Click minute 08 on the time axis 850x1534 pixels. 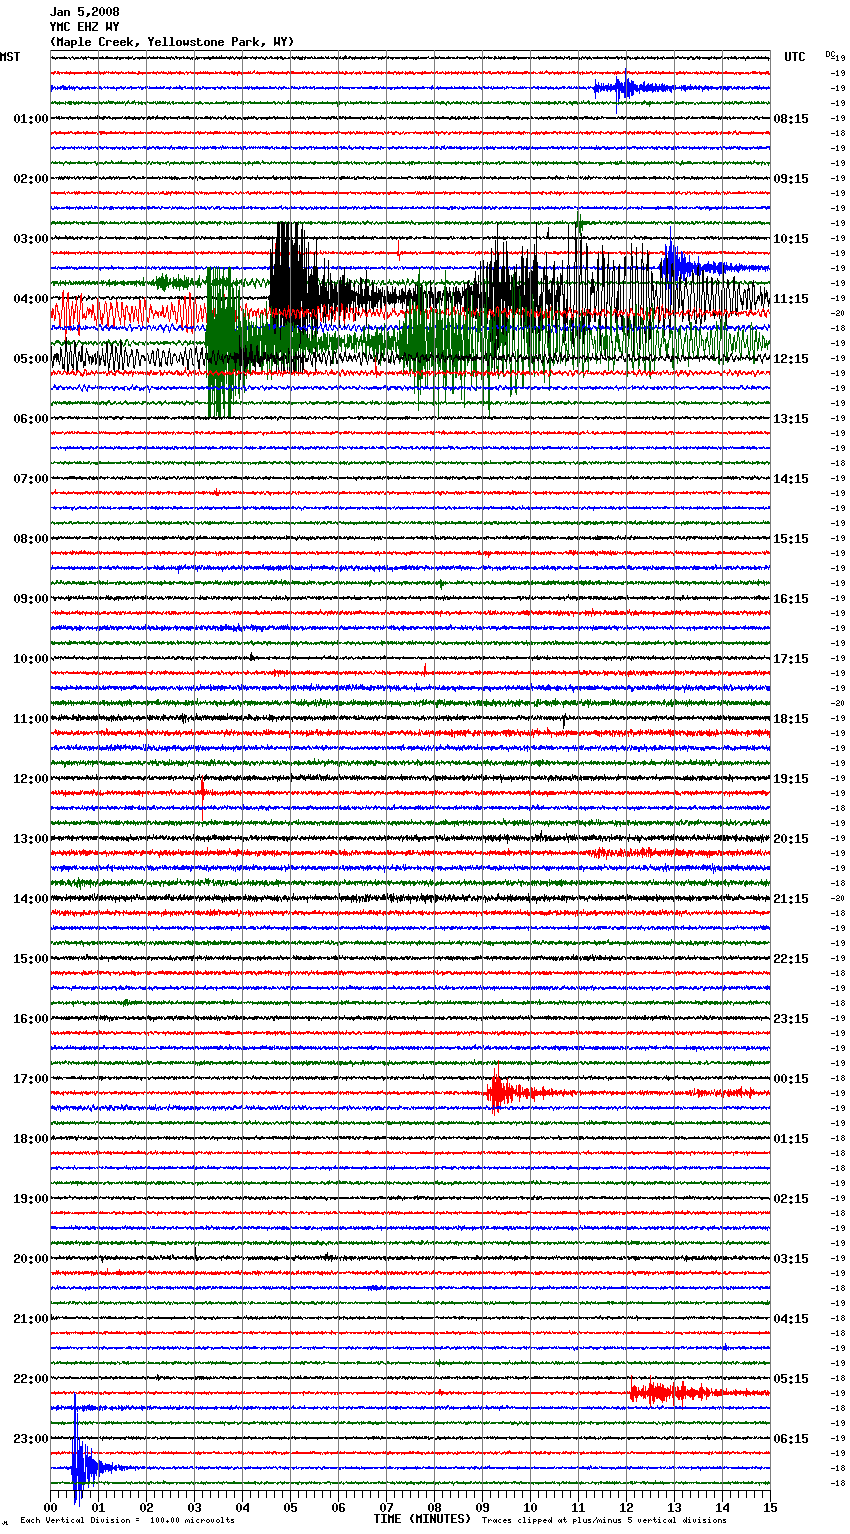pos(435,1508)
